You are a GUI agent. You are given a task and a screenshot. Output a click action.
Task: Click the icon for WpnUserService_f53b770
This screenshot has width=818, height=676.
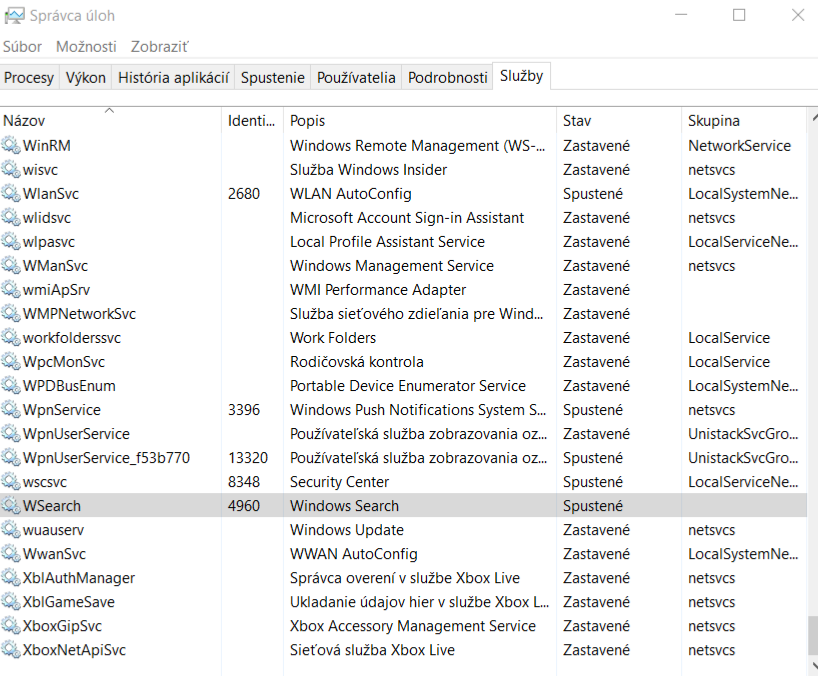(x=10, y=457)
